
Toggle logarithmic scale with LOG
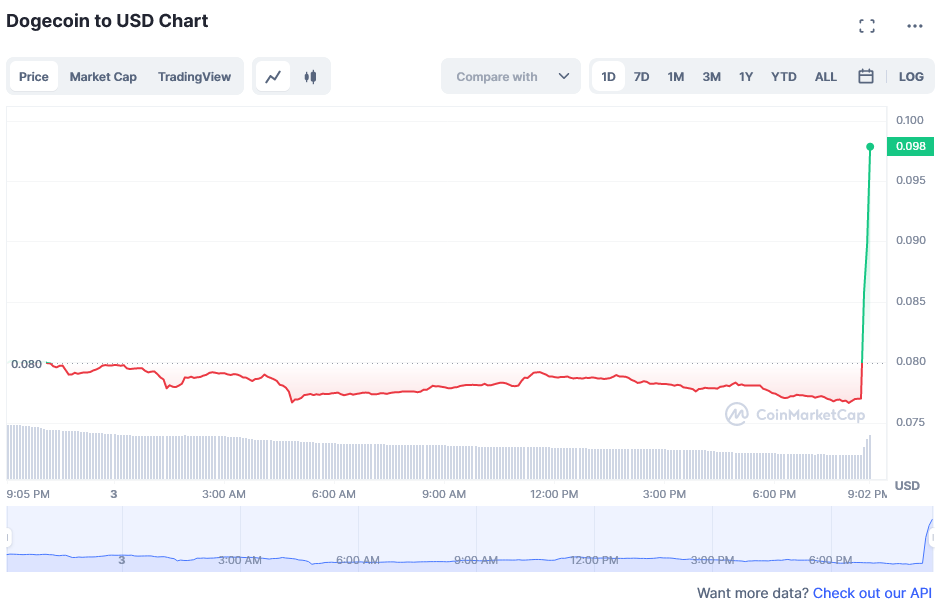click(911, 76)
